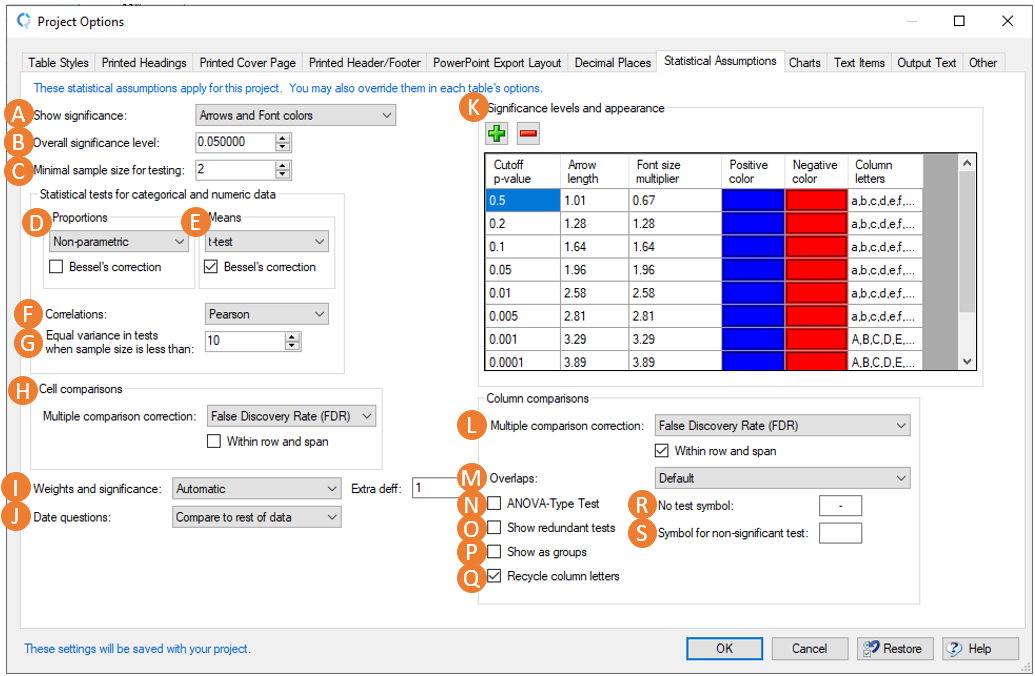Viewport: 1035px width, 676px height.
Task: Click arrow length cell 1.96
Action: point(595,269)
